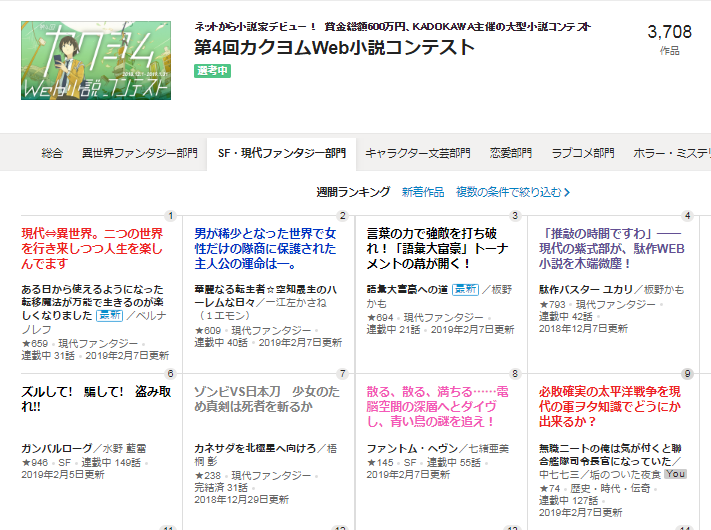711x530 pixels.
Task: Click 3,708 作品 count
Action: (669, 39)
